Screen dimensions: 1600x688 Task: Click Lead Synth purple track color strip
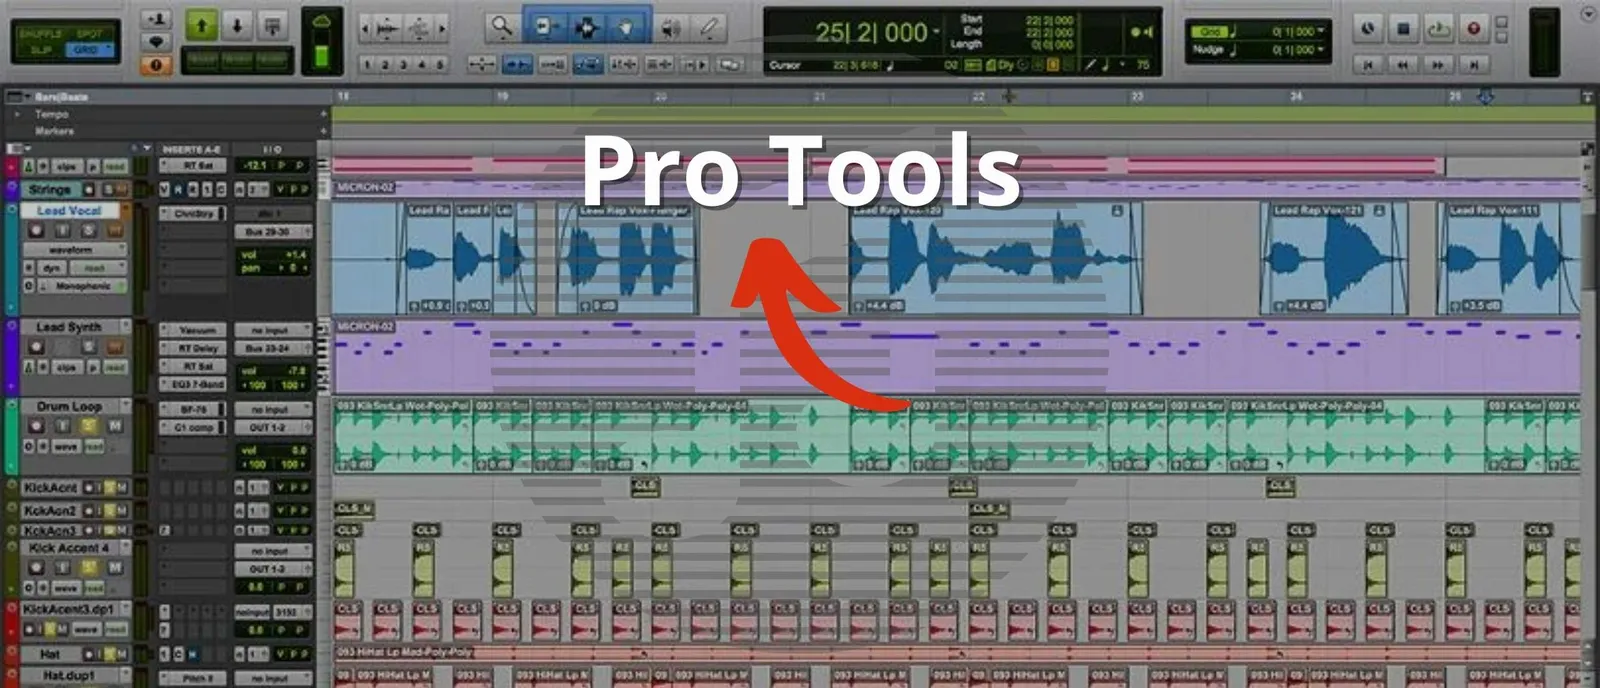(11, 356)
